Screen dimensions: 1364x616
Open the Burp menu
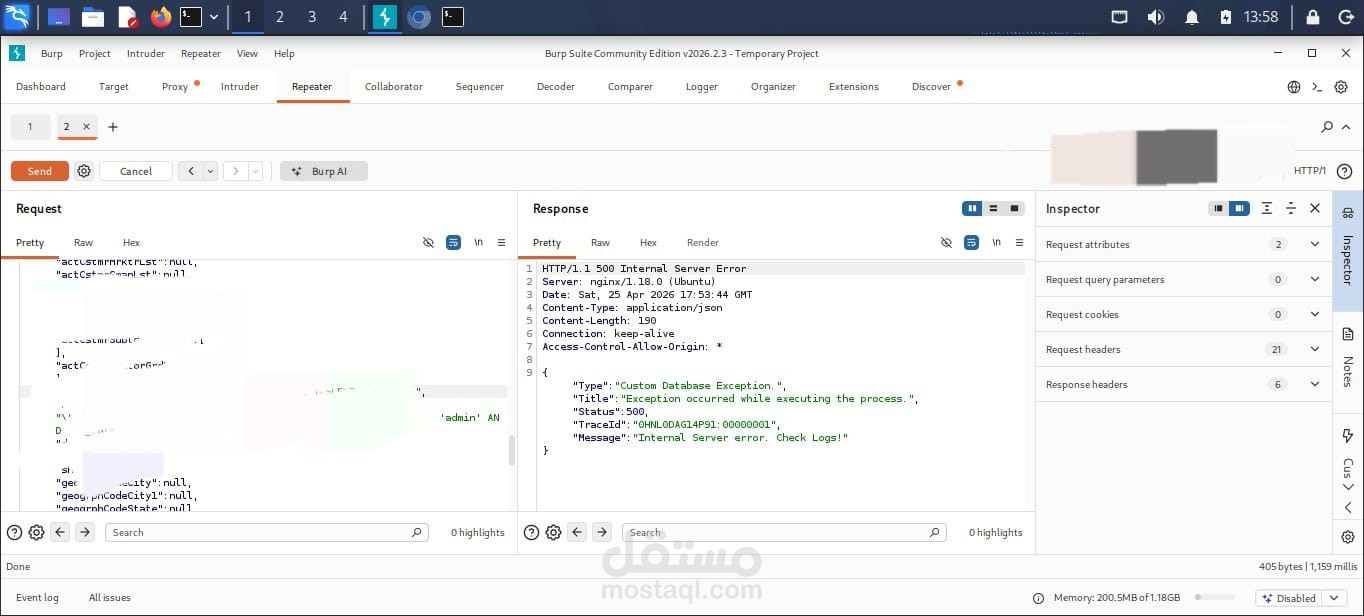[51, 53]
